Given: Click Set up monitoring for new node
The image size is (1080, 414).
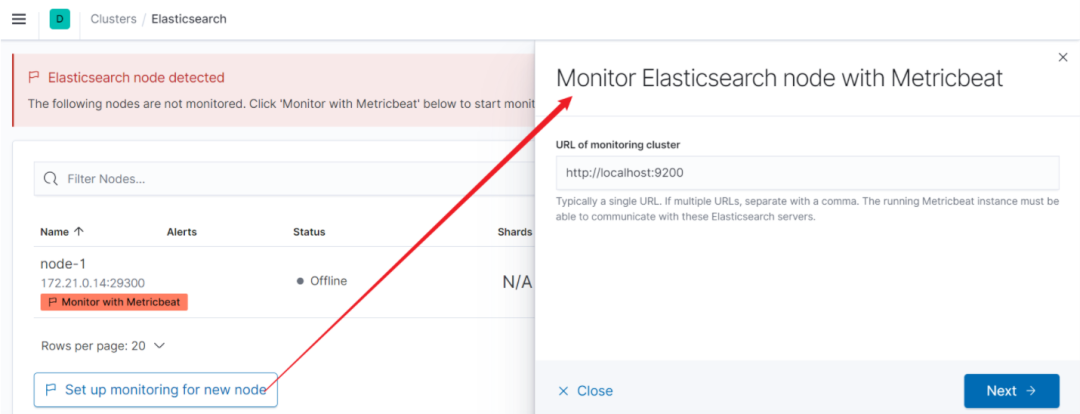Looking at the screenshot, I should (x=155, y=390).
